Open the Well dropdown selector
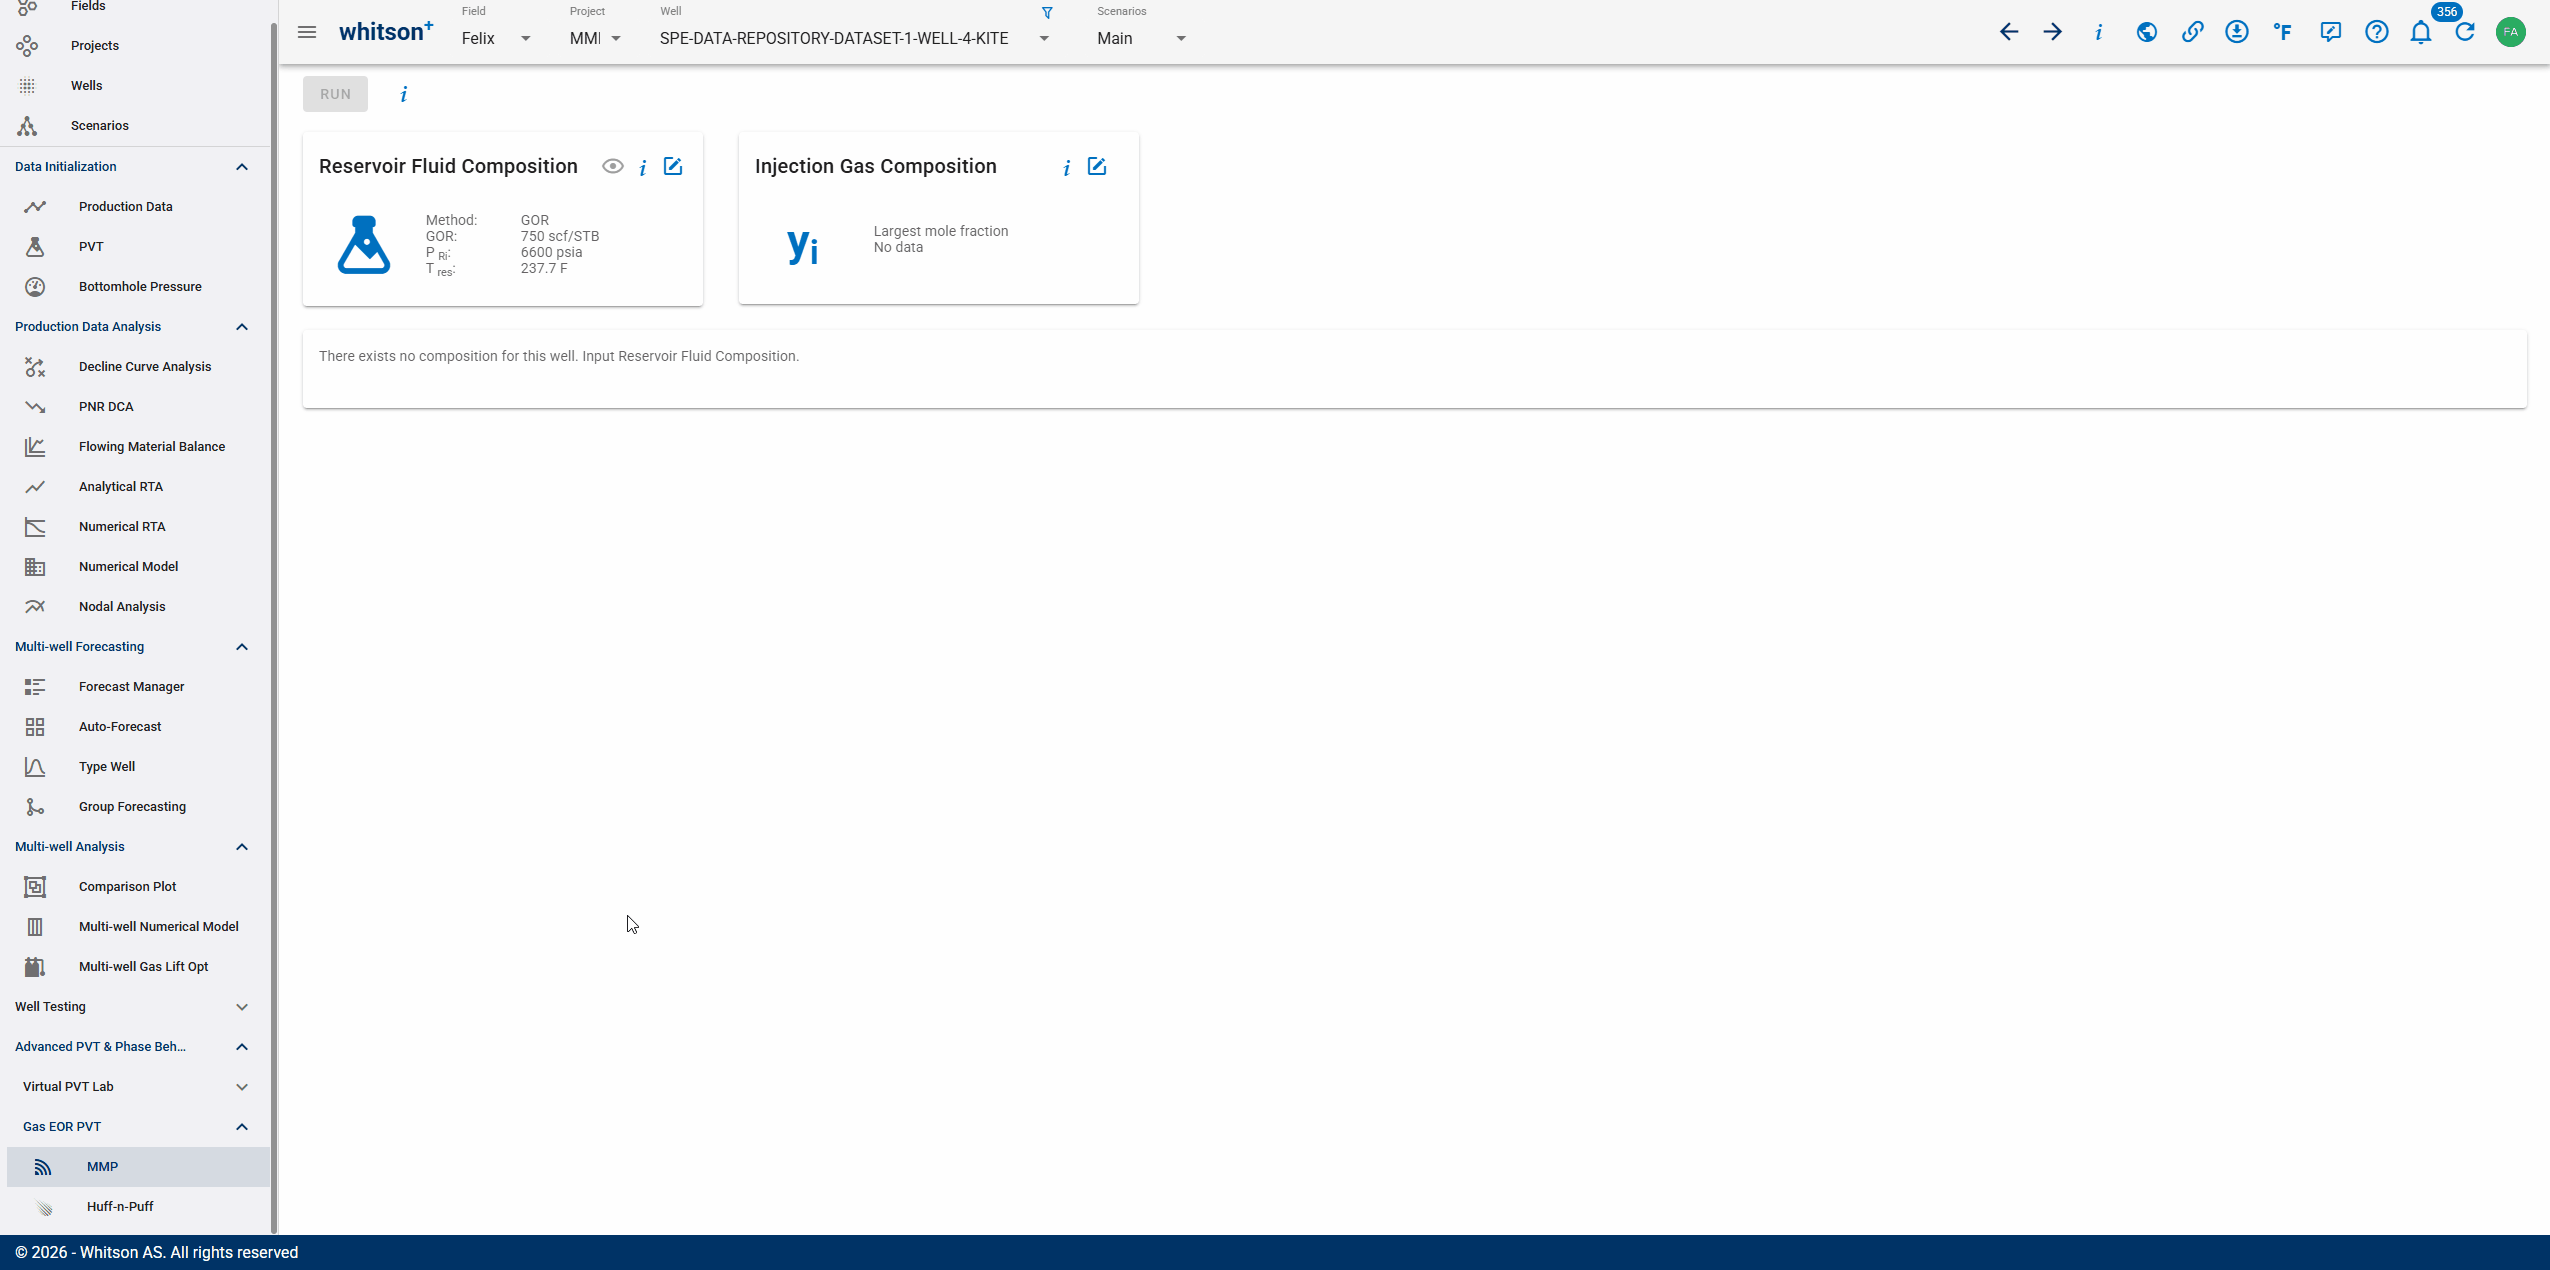 [855, 38]
